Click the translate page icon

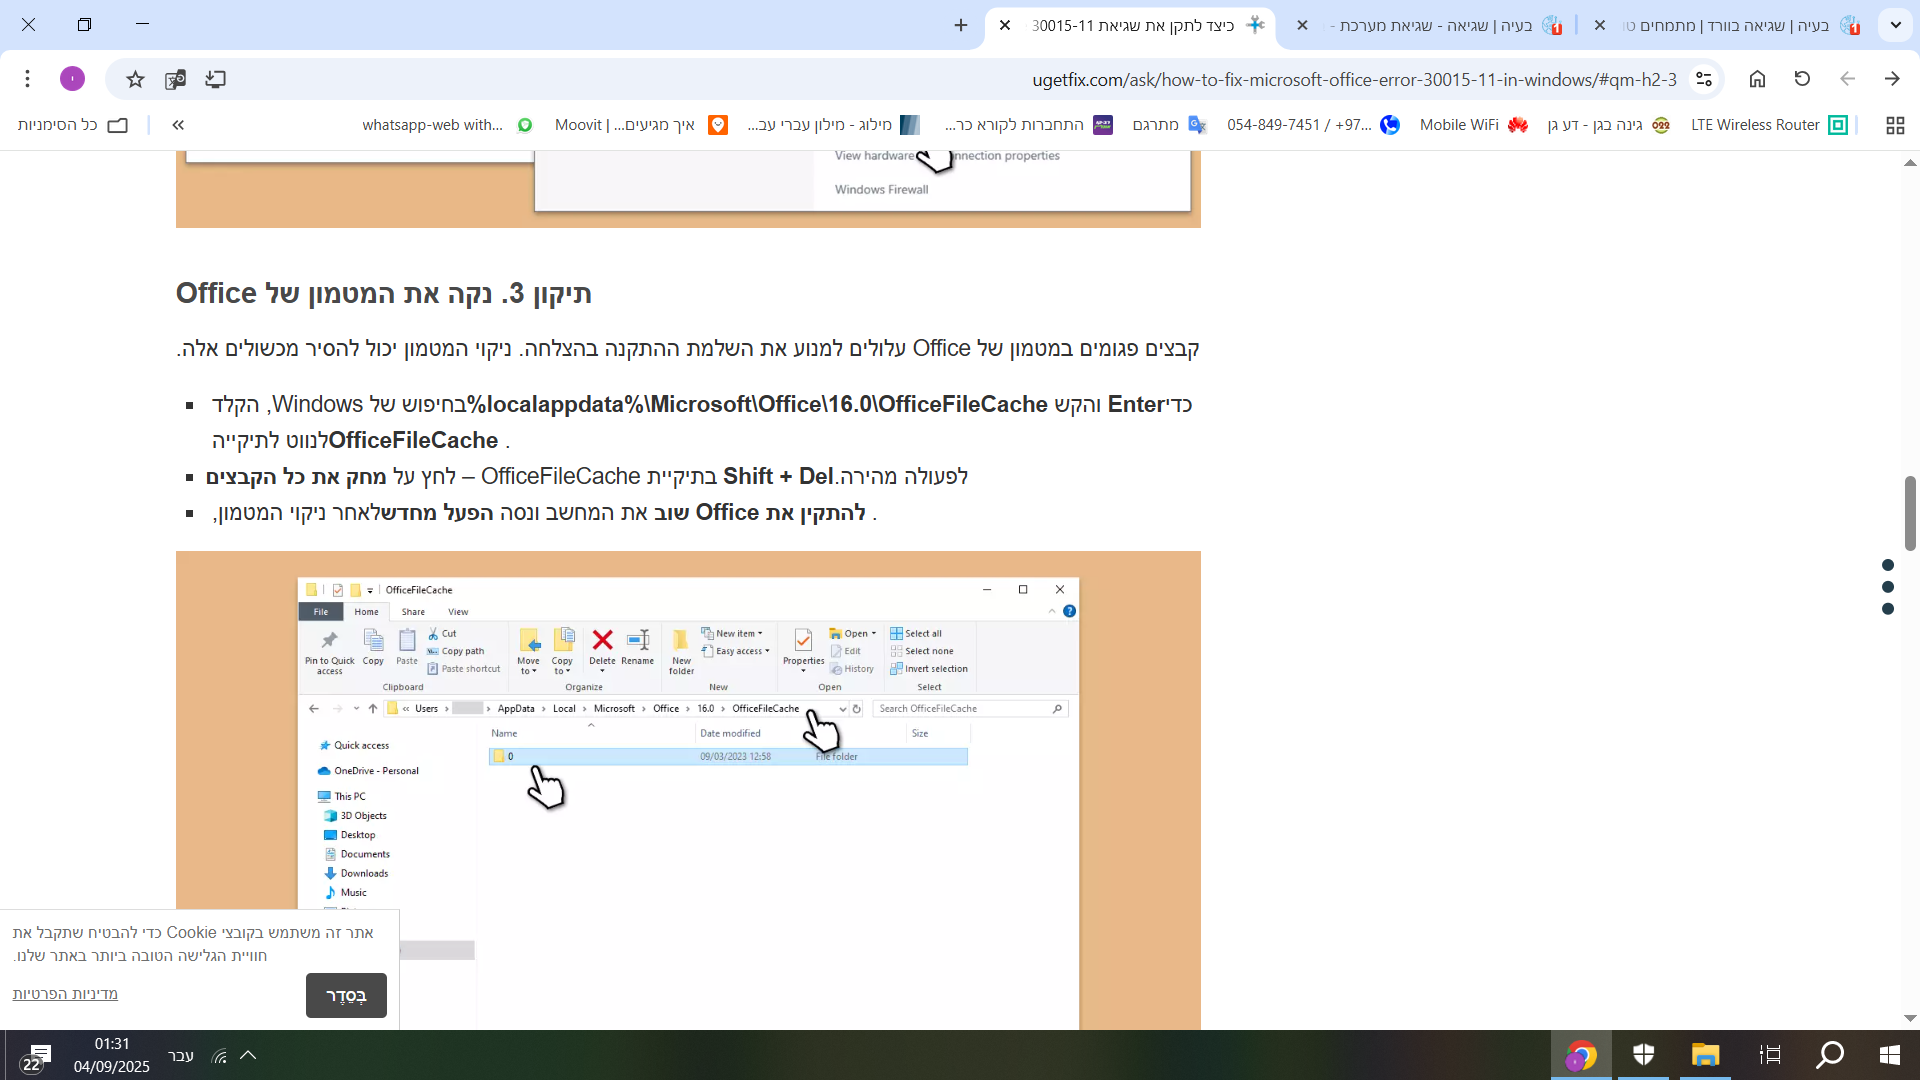pos(176,79)
